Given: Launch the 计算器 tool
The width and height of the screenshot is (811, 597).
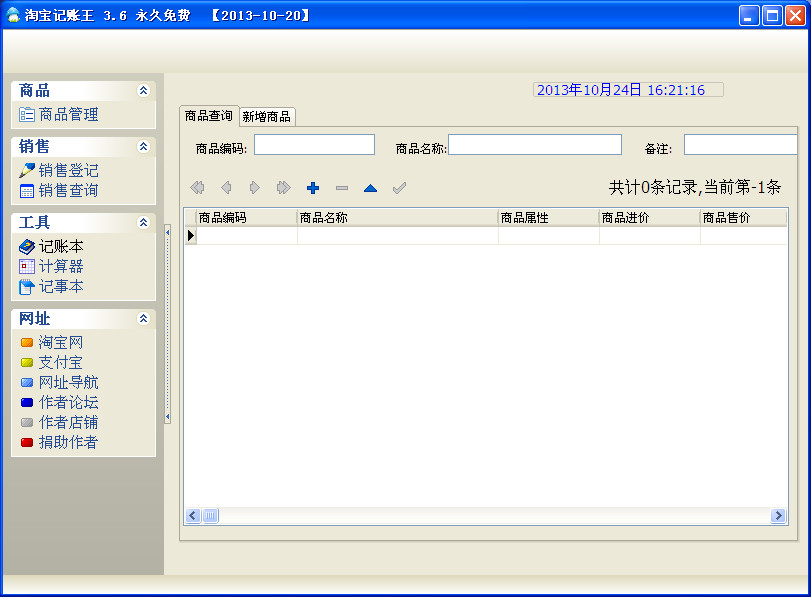Looking at the screenshot, I should 61,266.
